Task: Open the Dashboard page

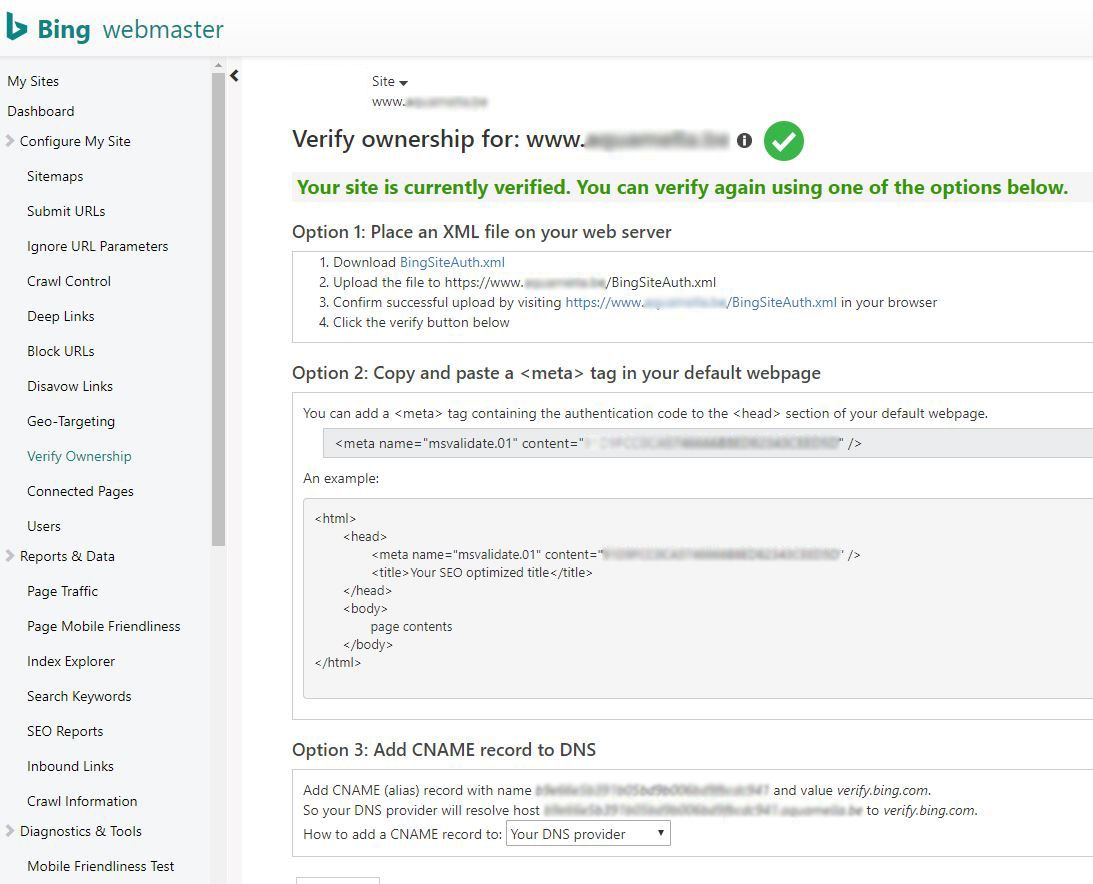Action: pos(40,111)
